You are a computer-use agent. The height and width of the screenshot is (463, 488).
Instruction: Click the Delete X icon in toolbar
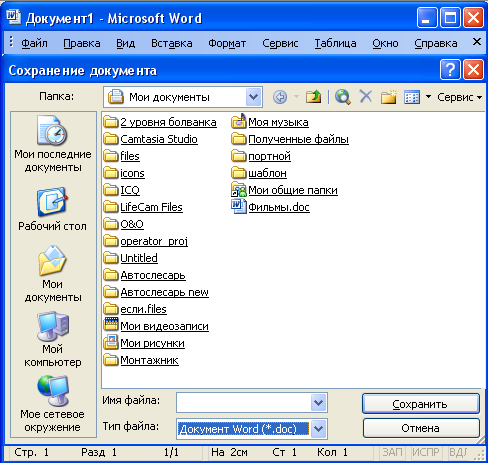[x=366, y=97]
